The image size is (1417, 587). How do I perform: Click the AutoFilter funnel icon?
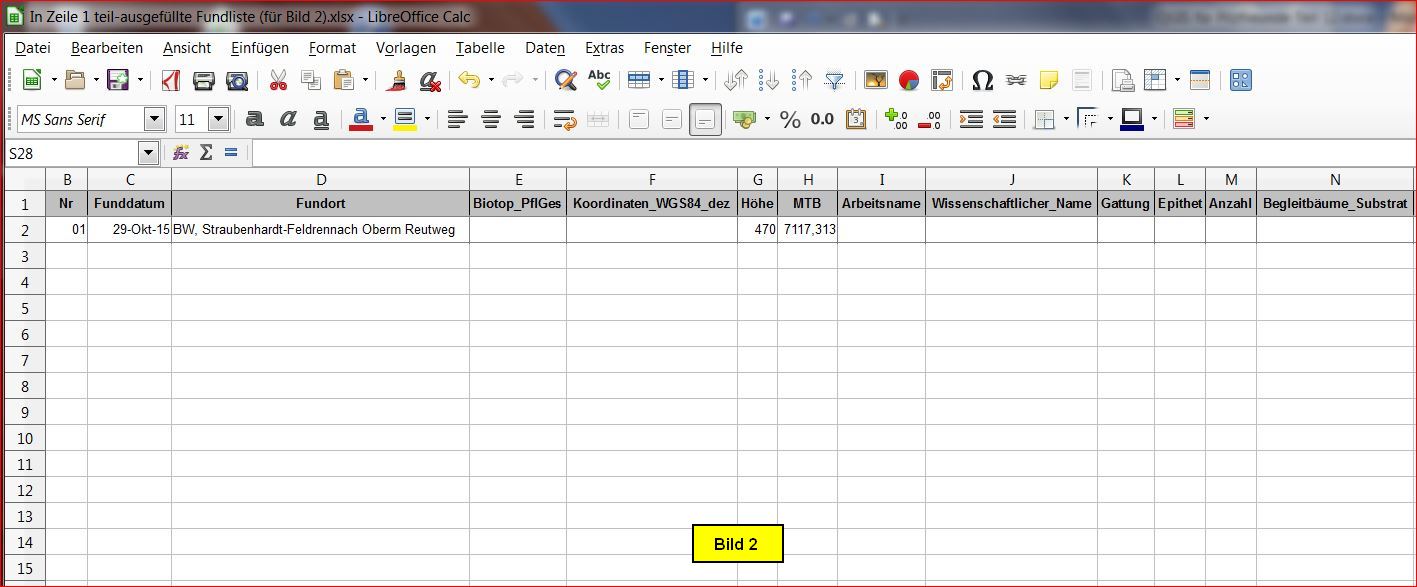[x=834, y=80]
